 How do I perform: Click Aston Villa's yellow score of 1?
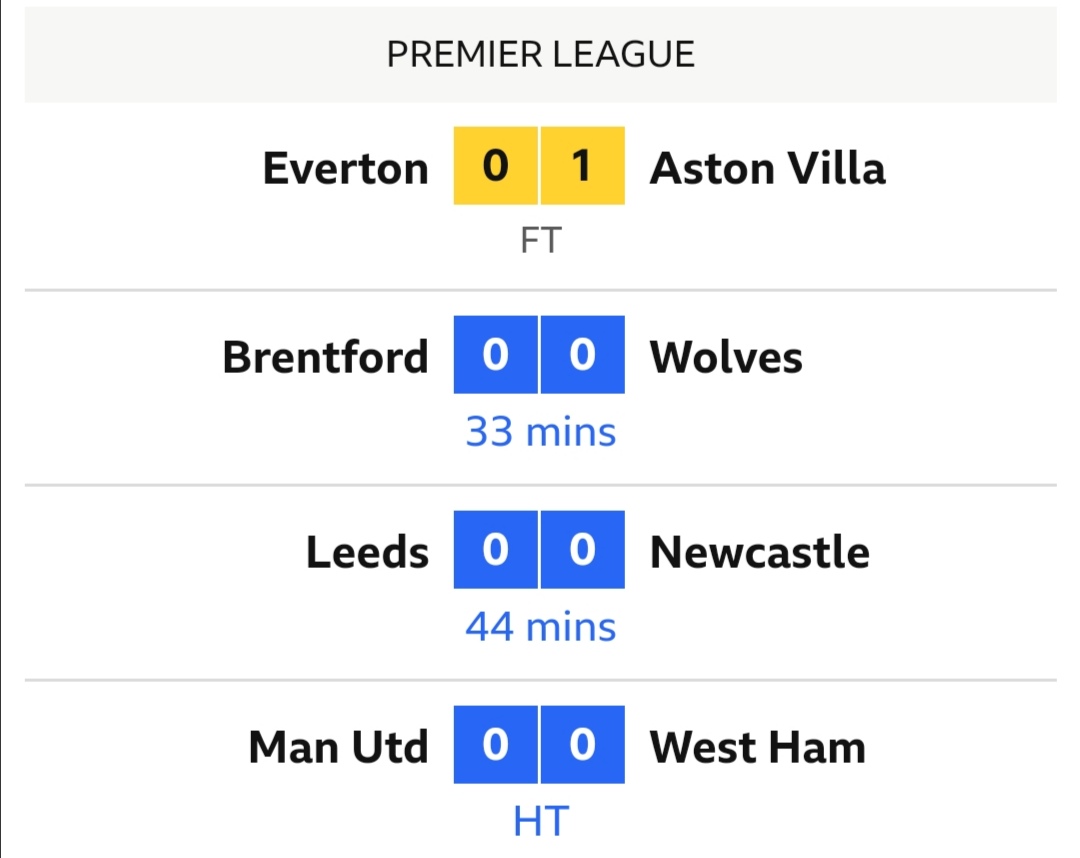click(x=583, y=166)
